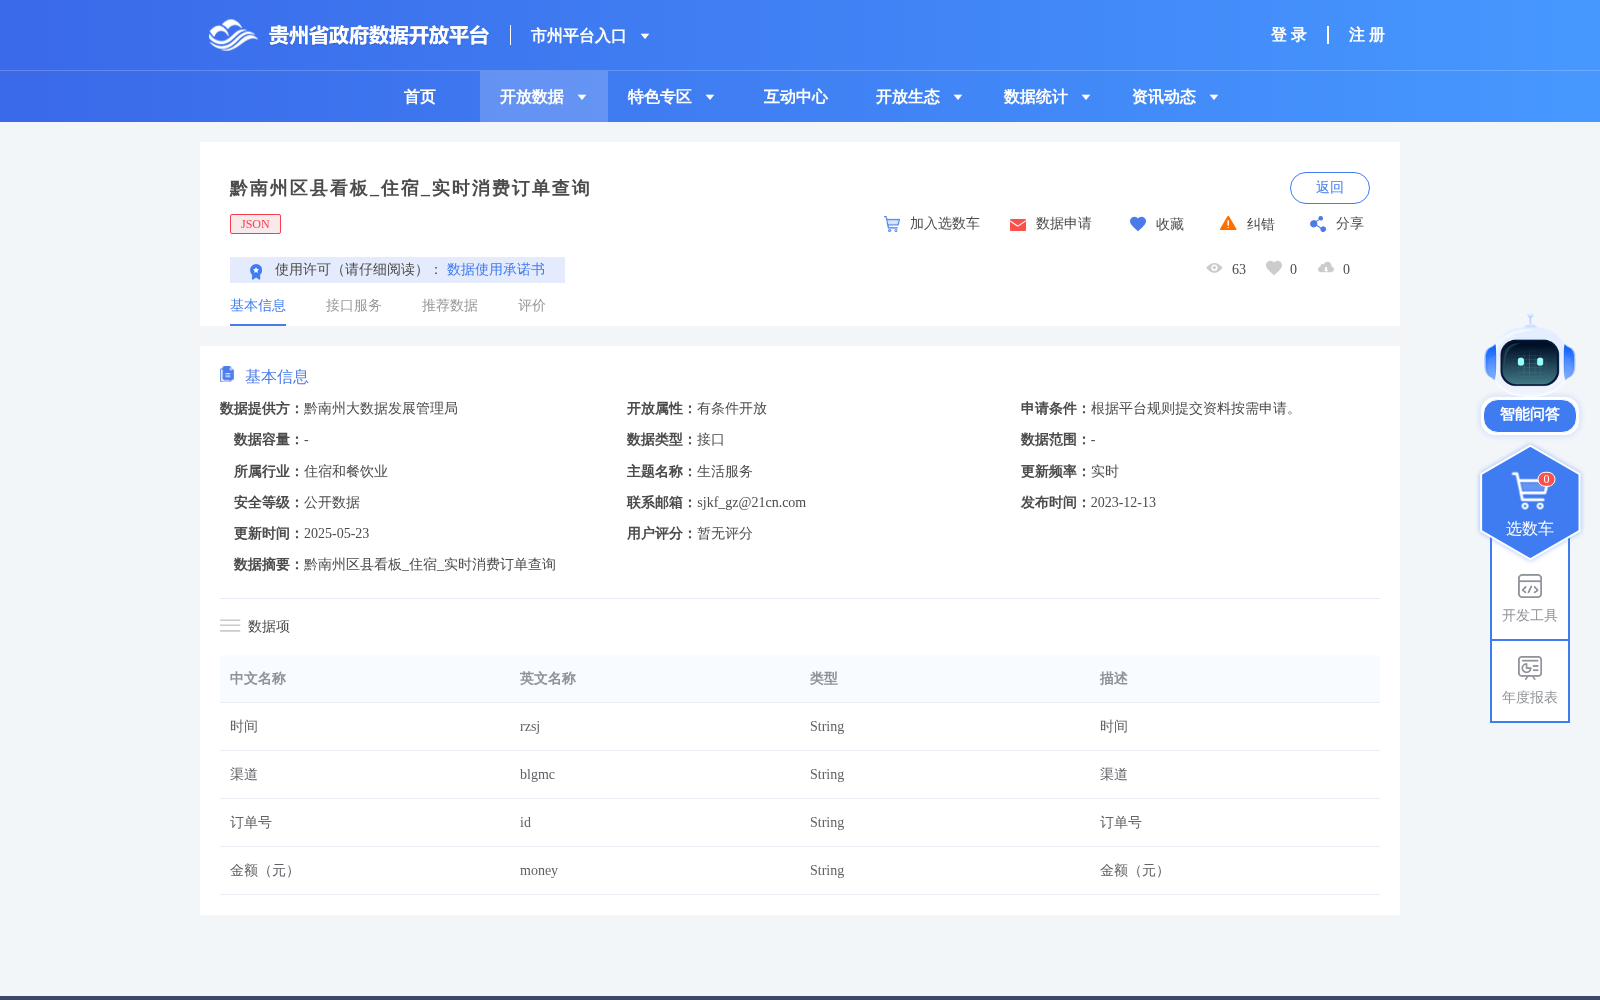Click 登录 link
Image resolution: width=1600 pixels, height=1000 pixels.
click(1289, 35)
